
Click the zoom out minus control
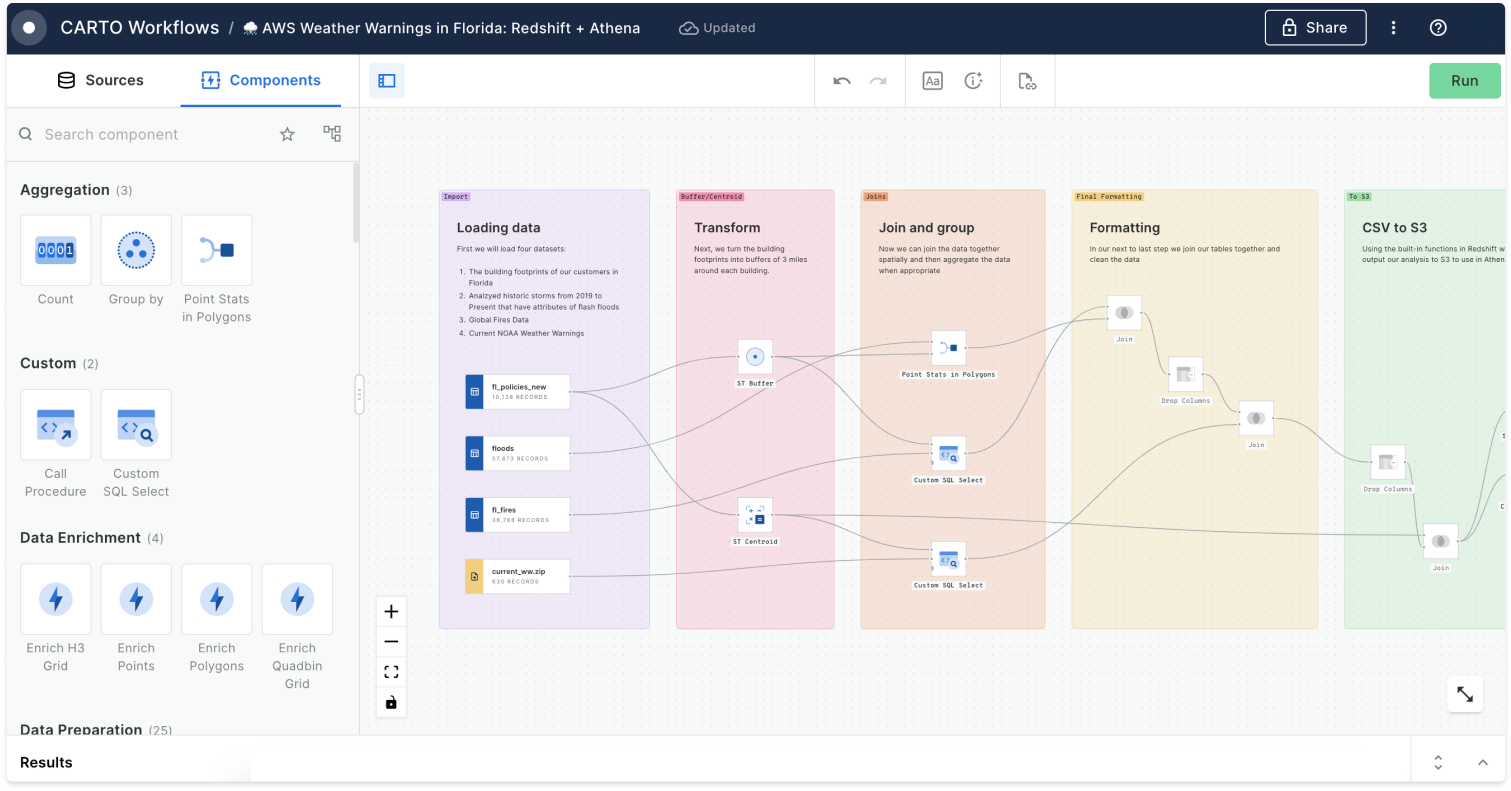click(x=391, y=641)
